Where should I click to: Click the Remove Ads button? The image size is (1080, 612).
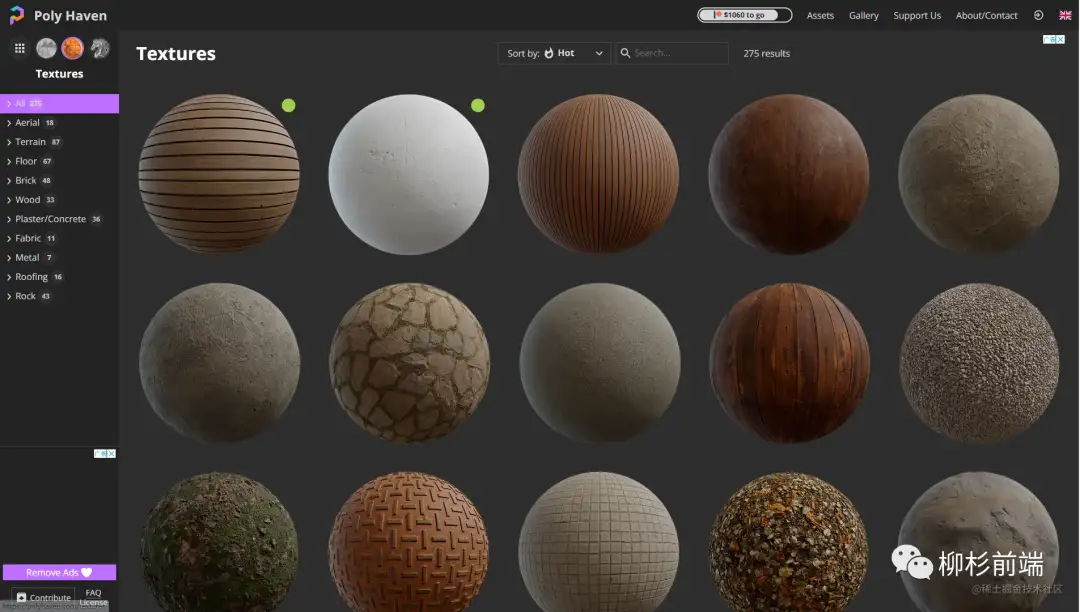[59, 573]
